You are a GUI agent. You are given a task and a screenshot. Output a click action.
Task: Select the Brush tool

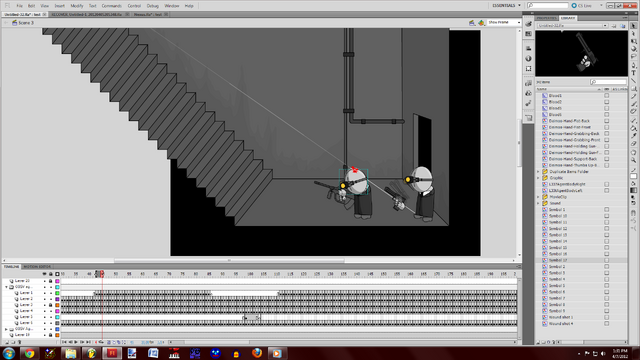tap(633, 104)
